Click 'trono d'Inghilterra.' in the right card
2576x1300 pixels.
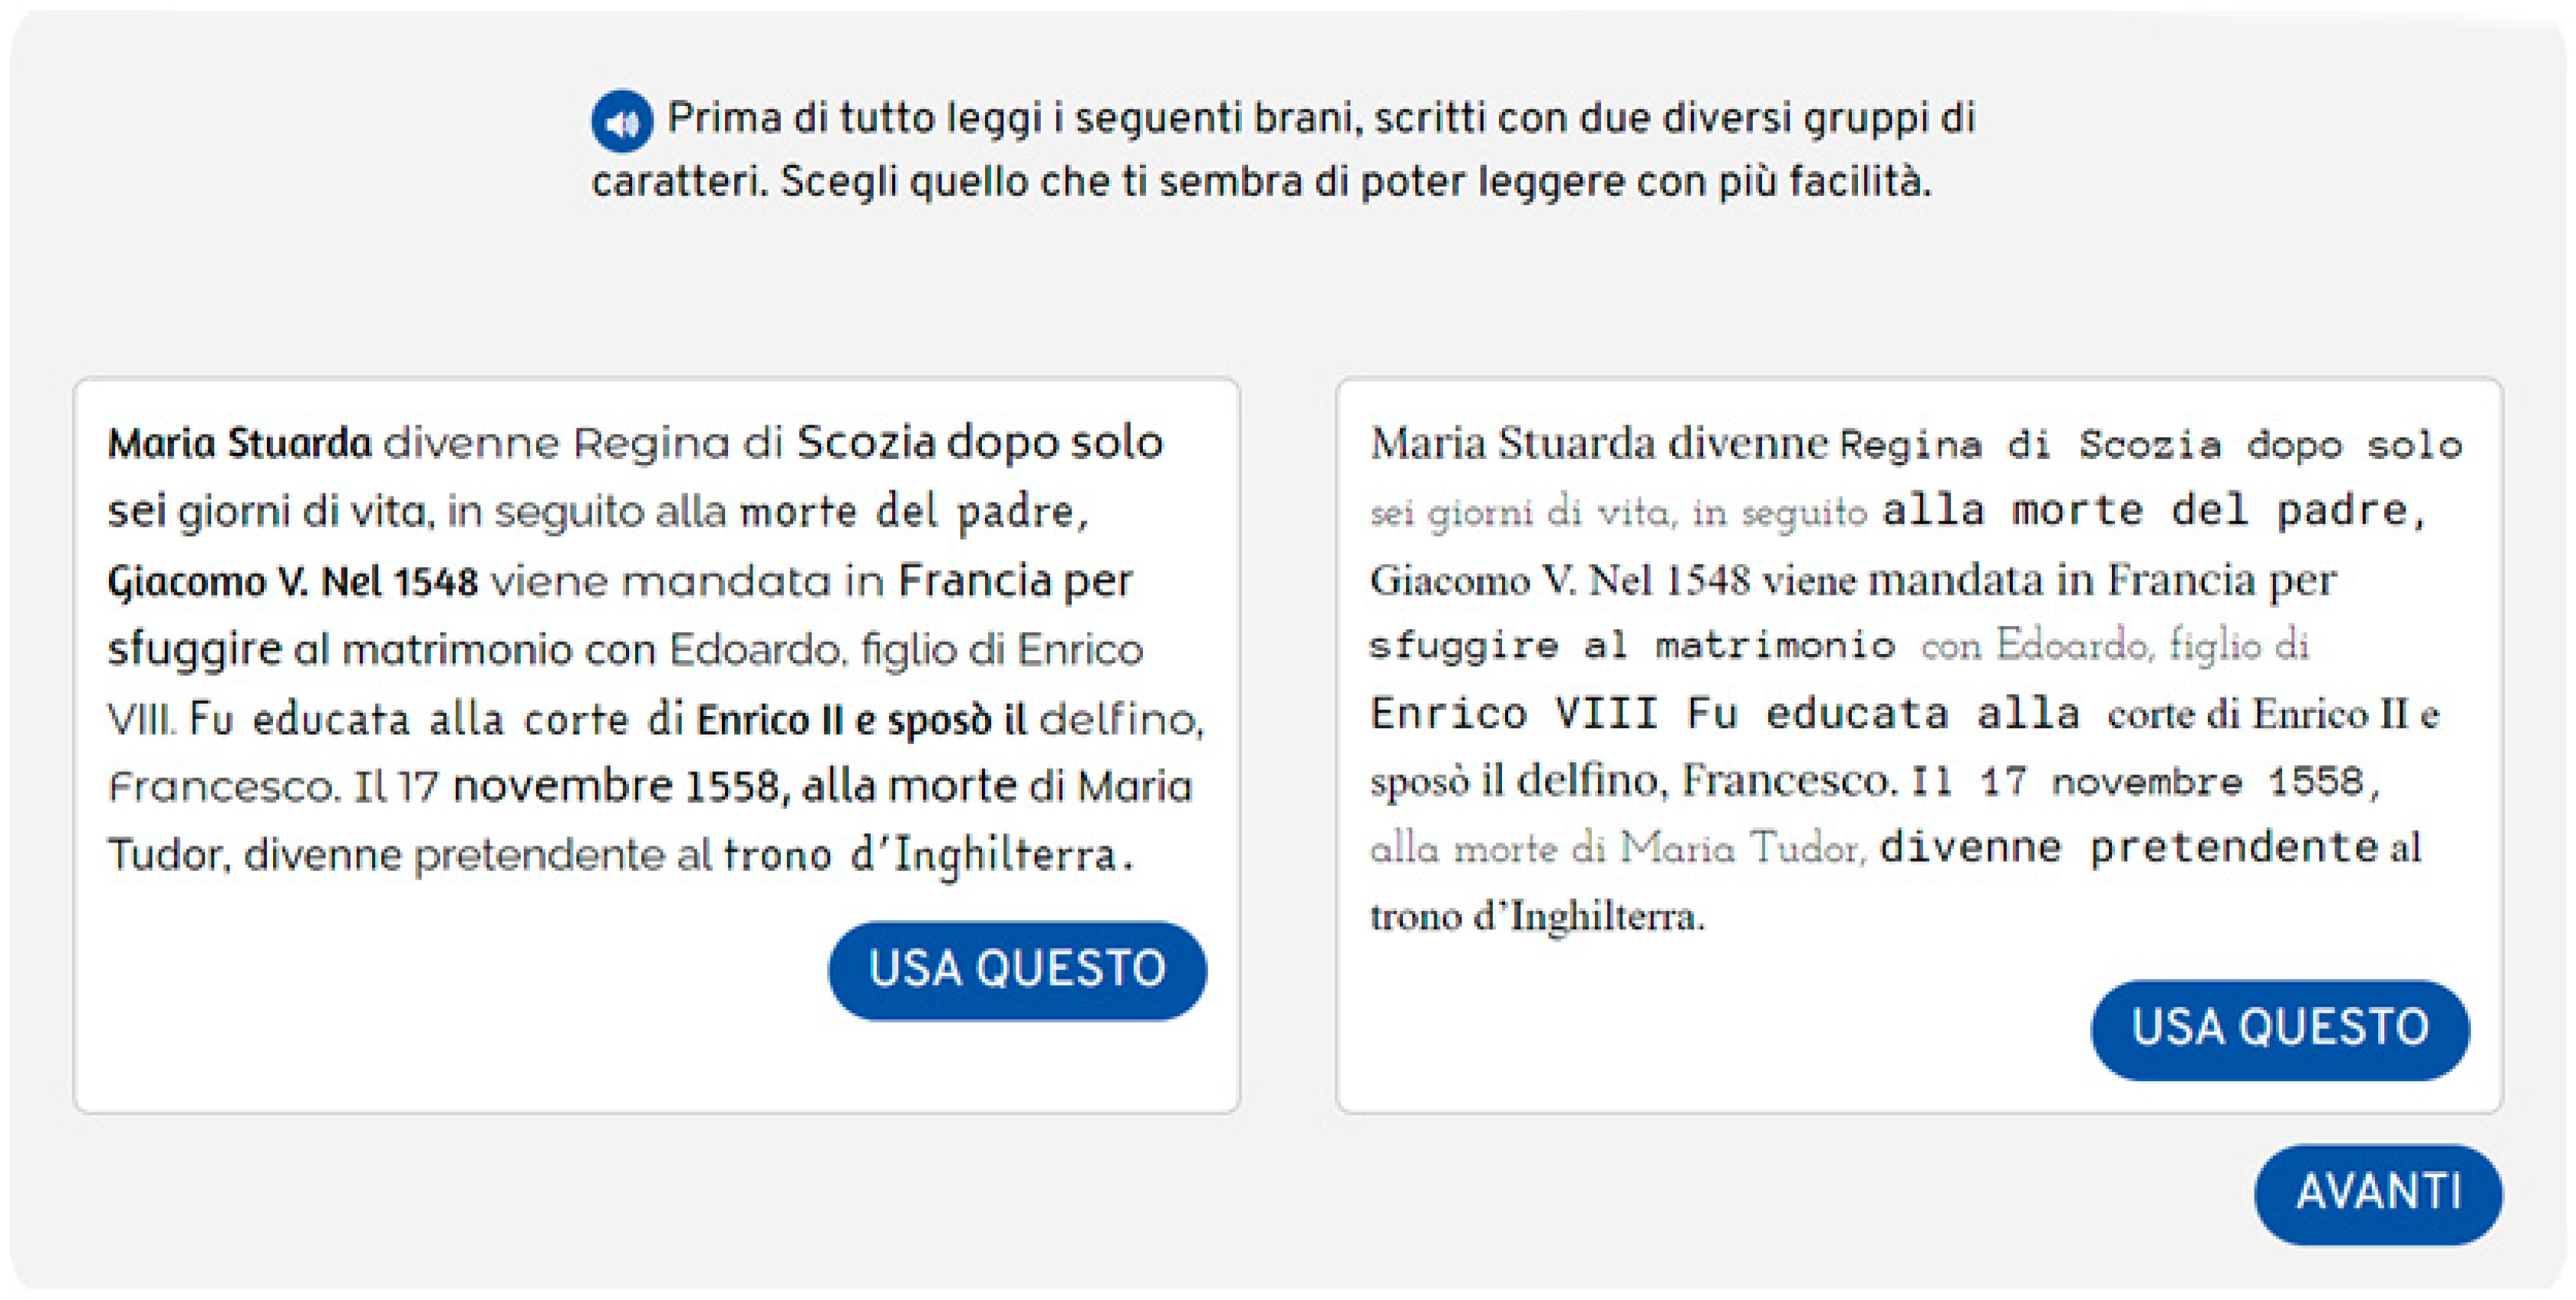click(1536, 916)
